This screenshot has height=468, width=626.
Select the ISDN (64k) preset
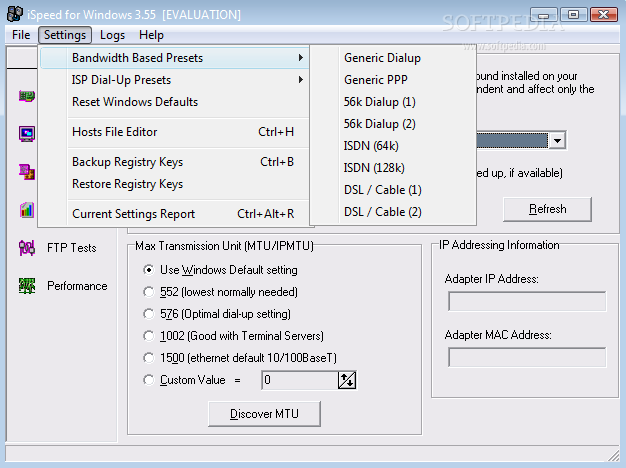click(x=393, y=146)
